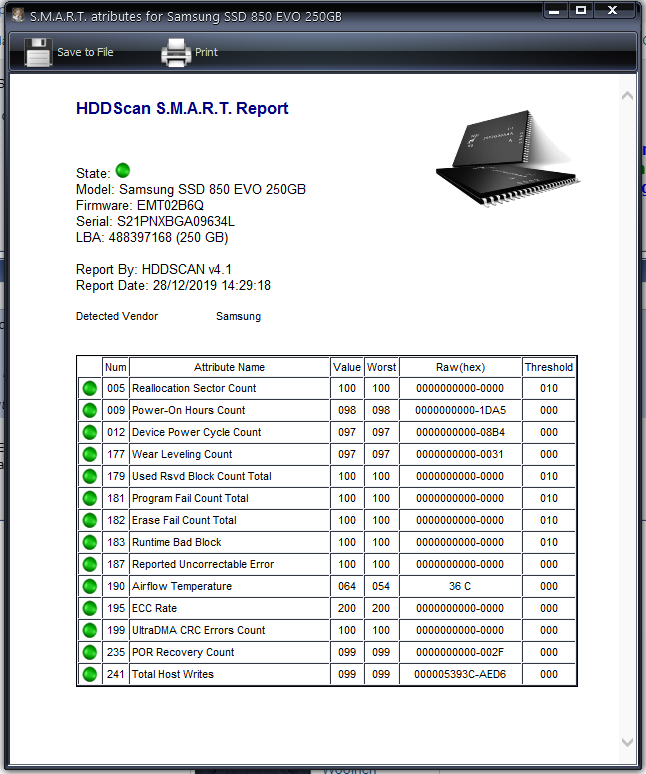646x774 pixels.
Task: Click green status dot for Used Rsvd Block Count
Action: [90, 476]
